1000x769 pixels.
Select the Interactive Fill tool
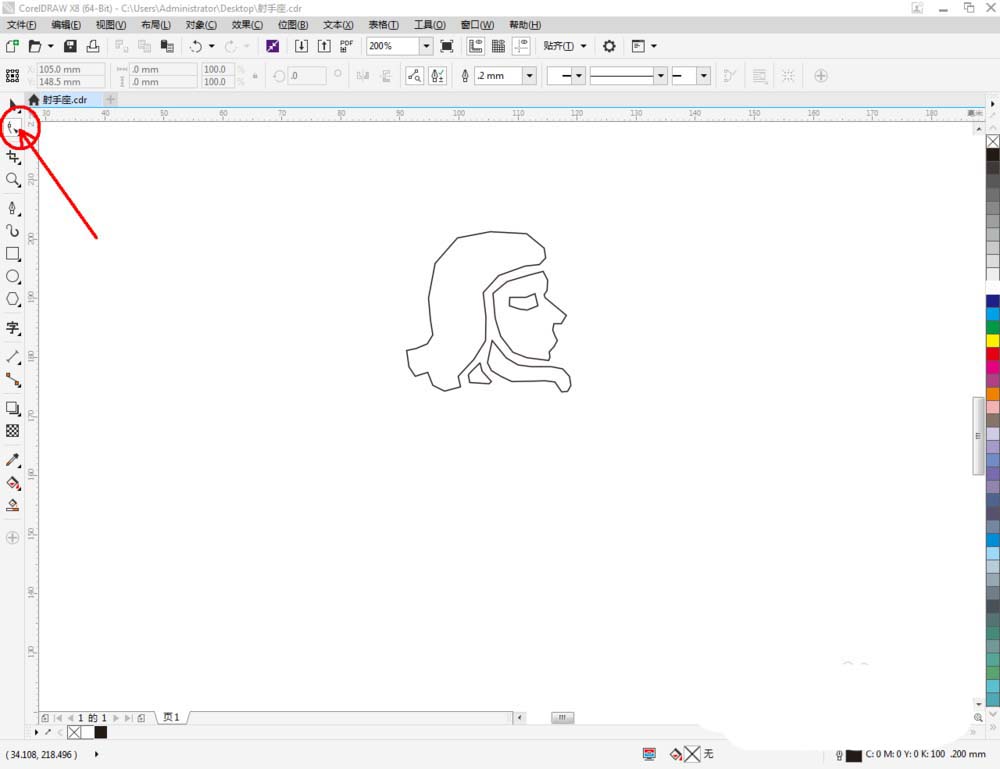(13, 483)
